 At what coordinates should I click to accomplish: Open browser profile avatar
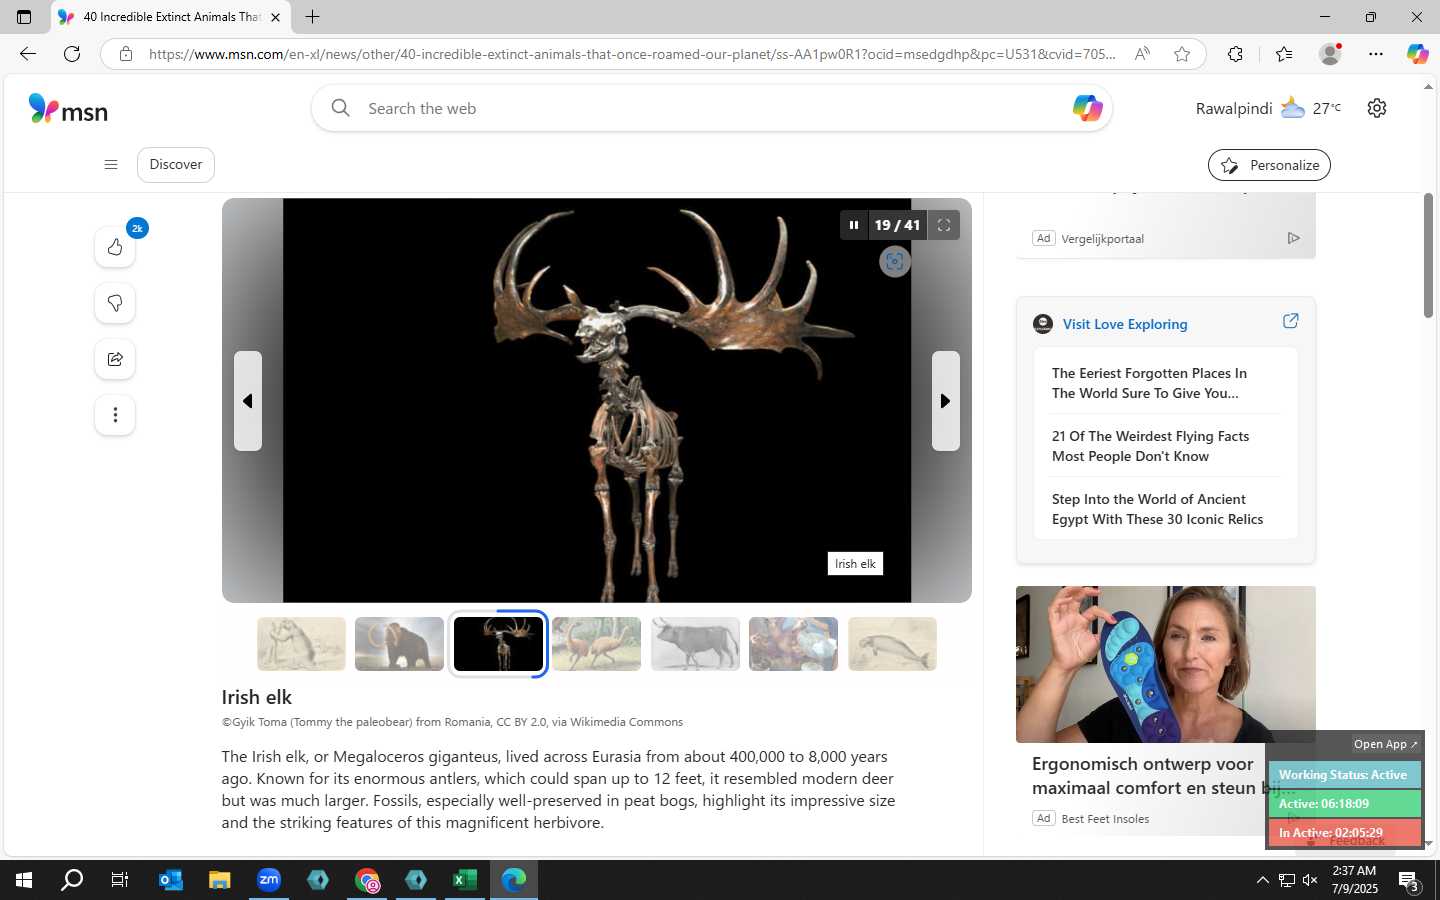pyautogui.click(x=1330, y=54)
